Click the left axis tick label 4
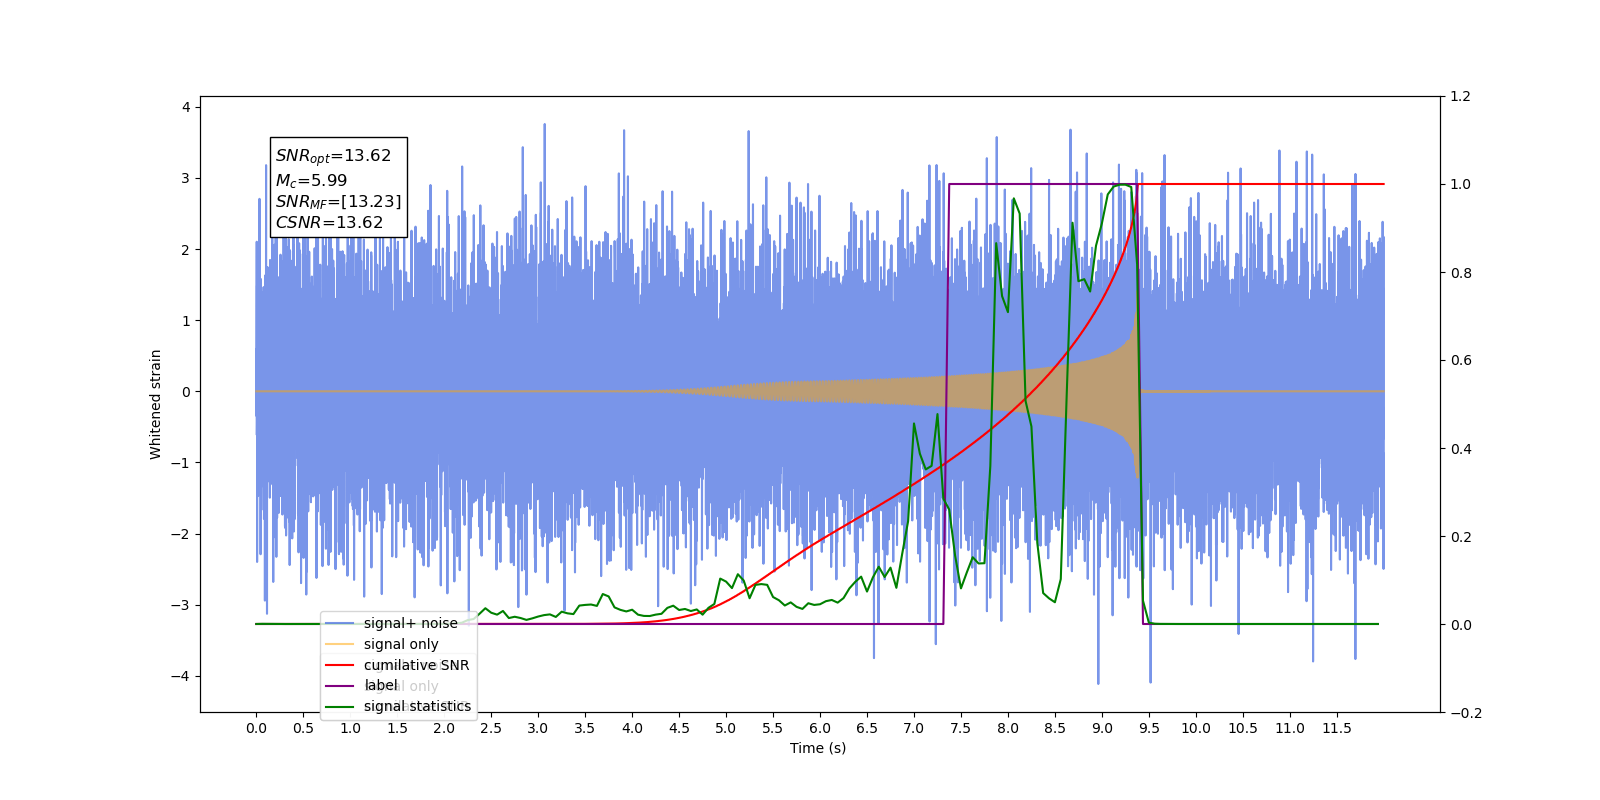The image size is (1600, 800). pyautogui.click(x=186, y=107)
